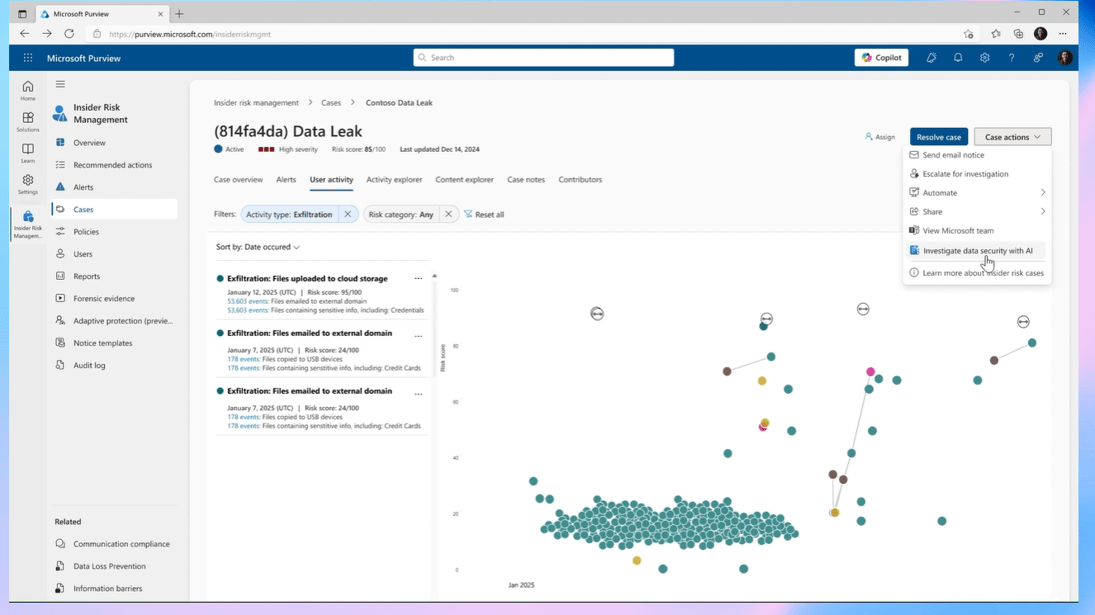This screenshot has width=1095, height=615.
Task: Remove Activity type Exfiltration filter
Action: pos(347,214)
